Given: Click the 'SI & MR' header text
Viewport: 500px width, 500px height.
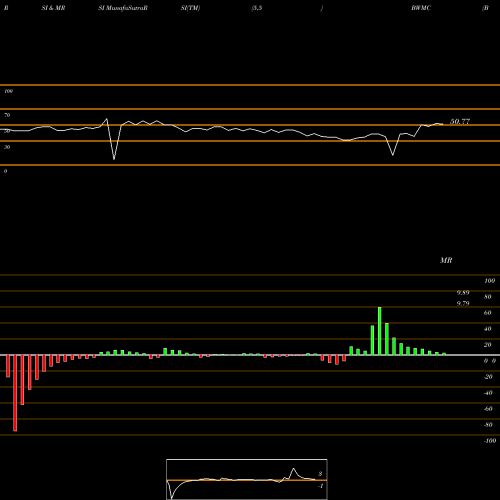Looking at the screenshot, I should [53, 8].
